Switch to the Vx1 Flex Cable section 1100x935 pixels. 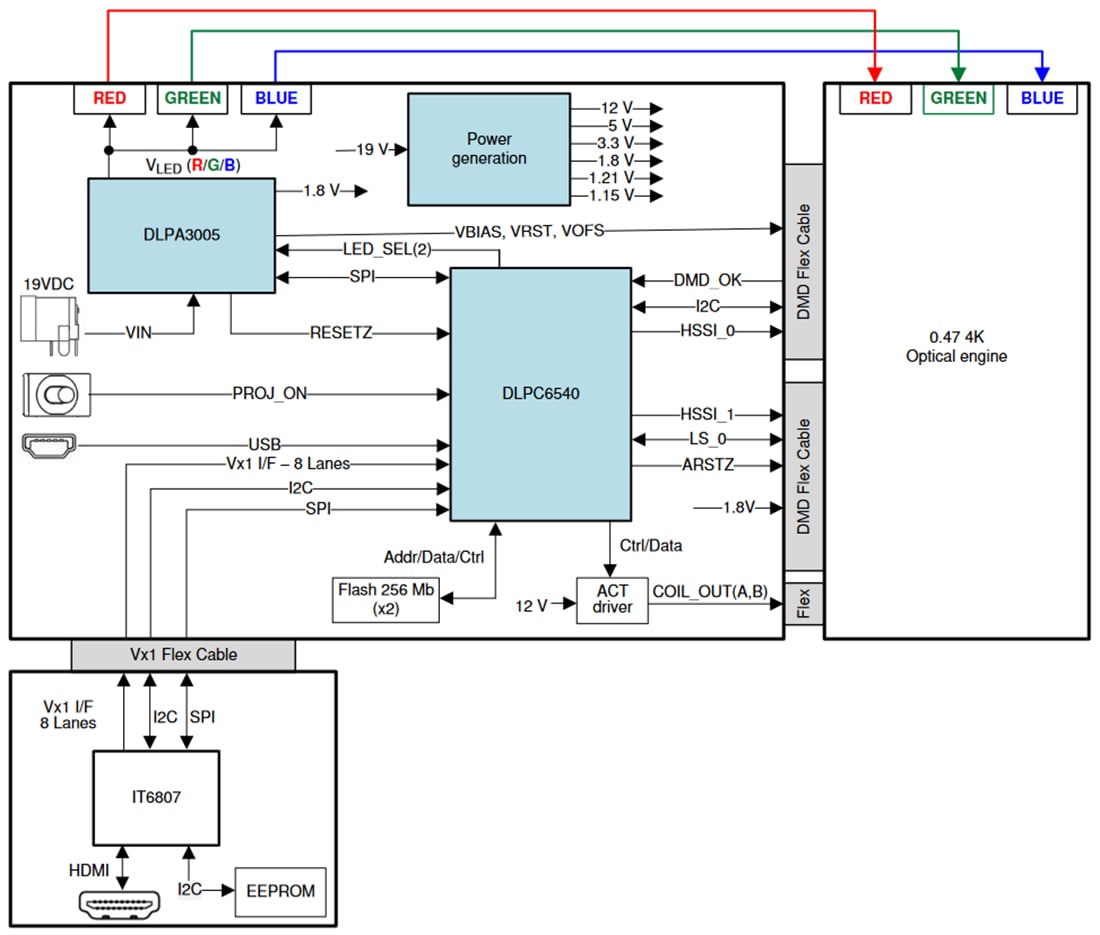183,654
